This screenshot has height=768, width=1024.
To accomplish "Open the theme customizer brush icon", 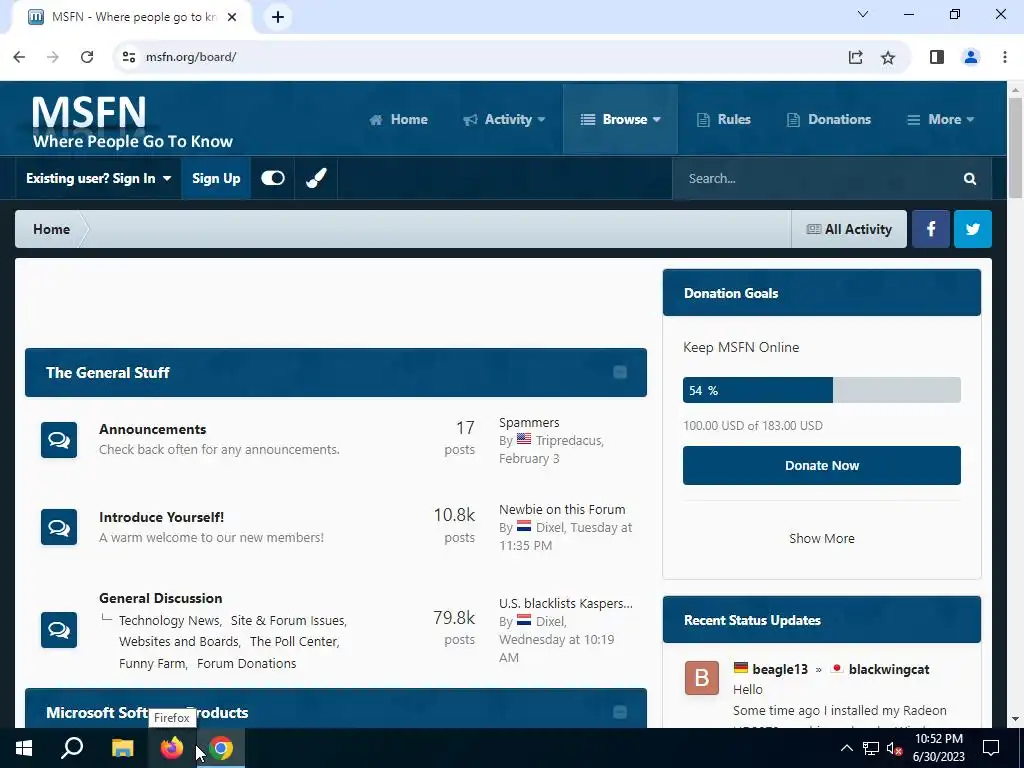I will click(x=317, y=178).
